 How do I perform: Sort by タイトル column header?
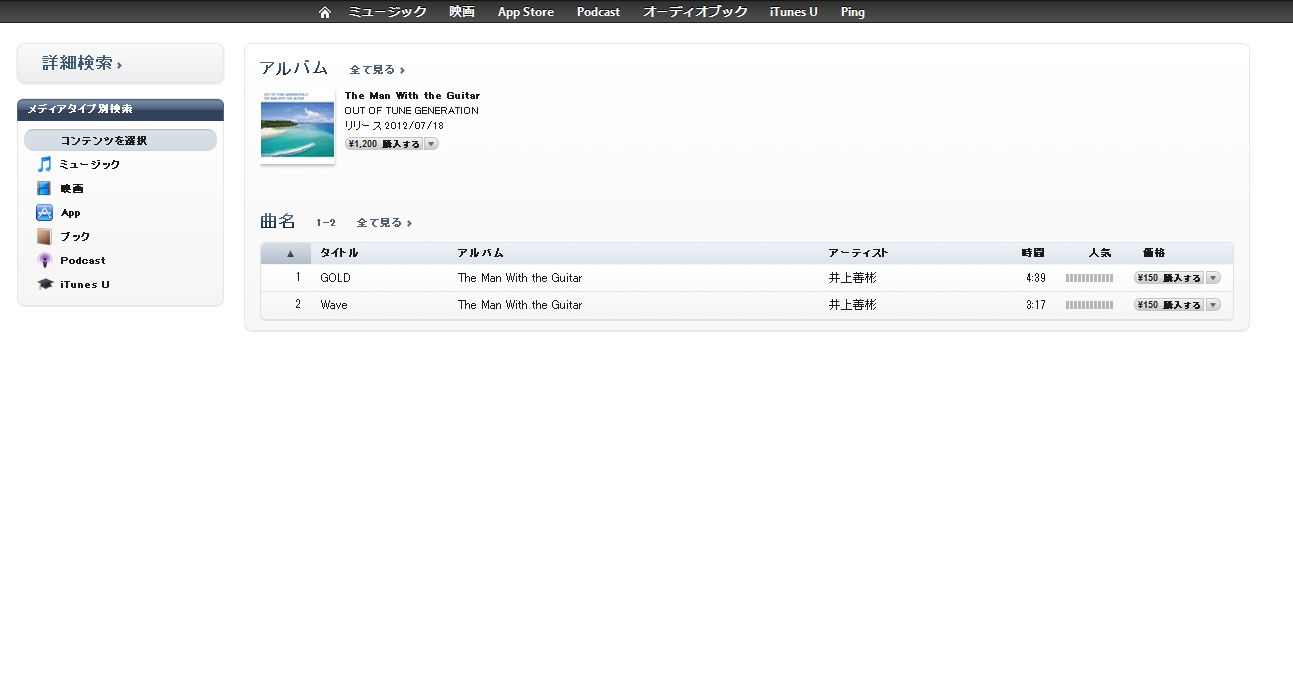pos(339,253)
